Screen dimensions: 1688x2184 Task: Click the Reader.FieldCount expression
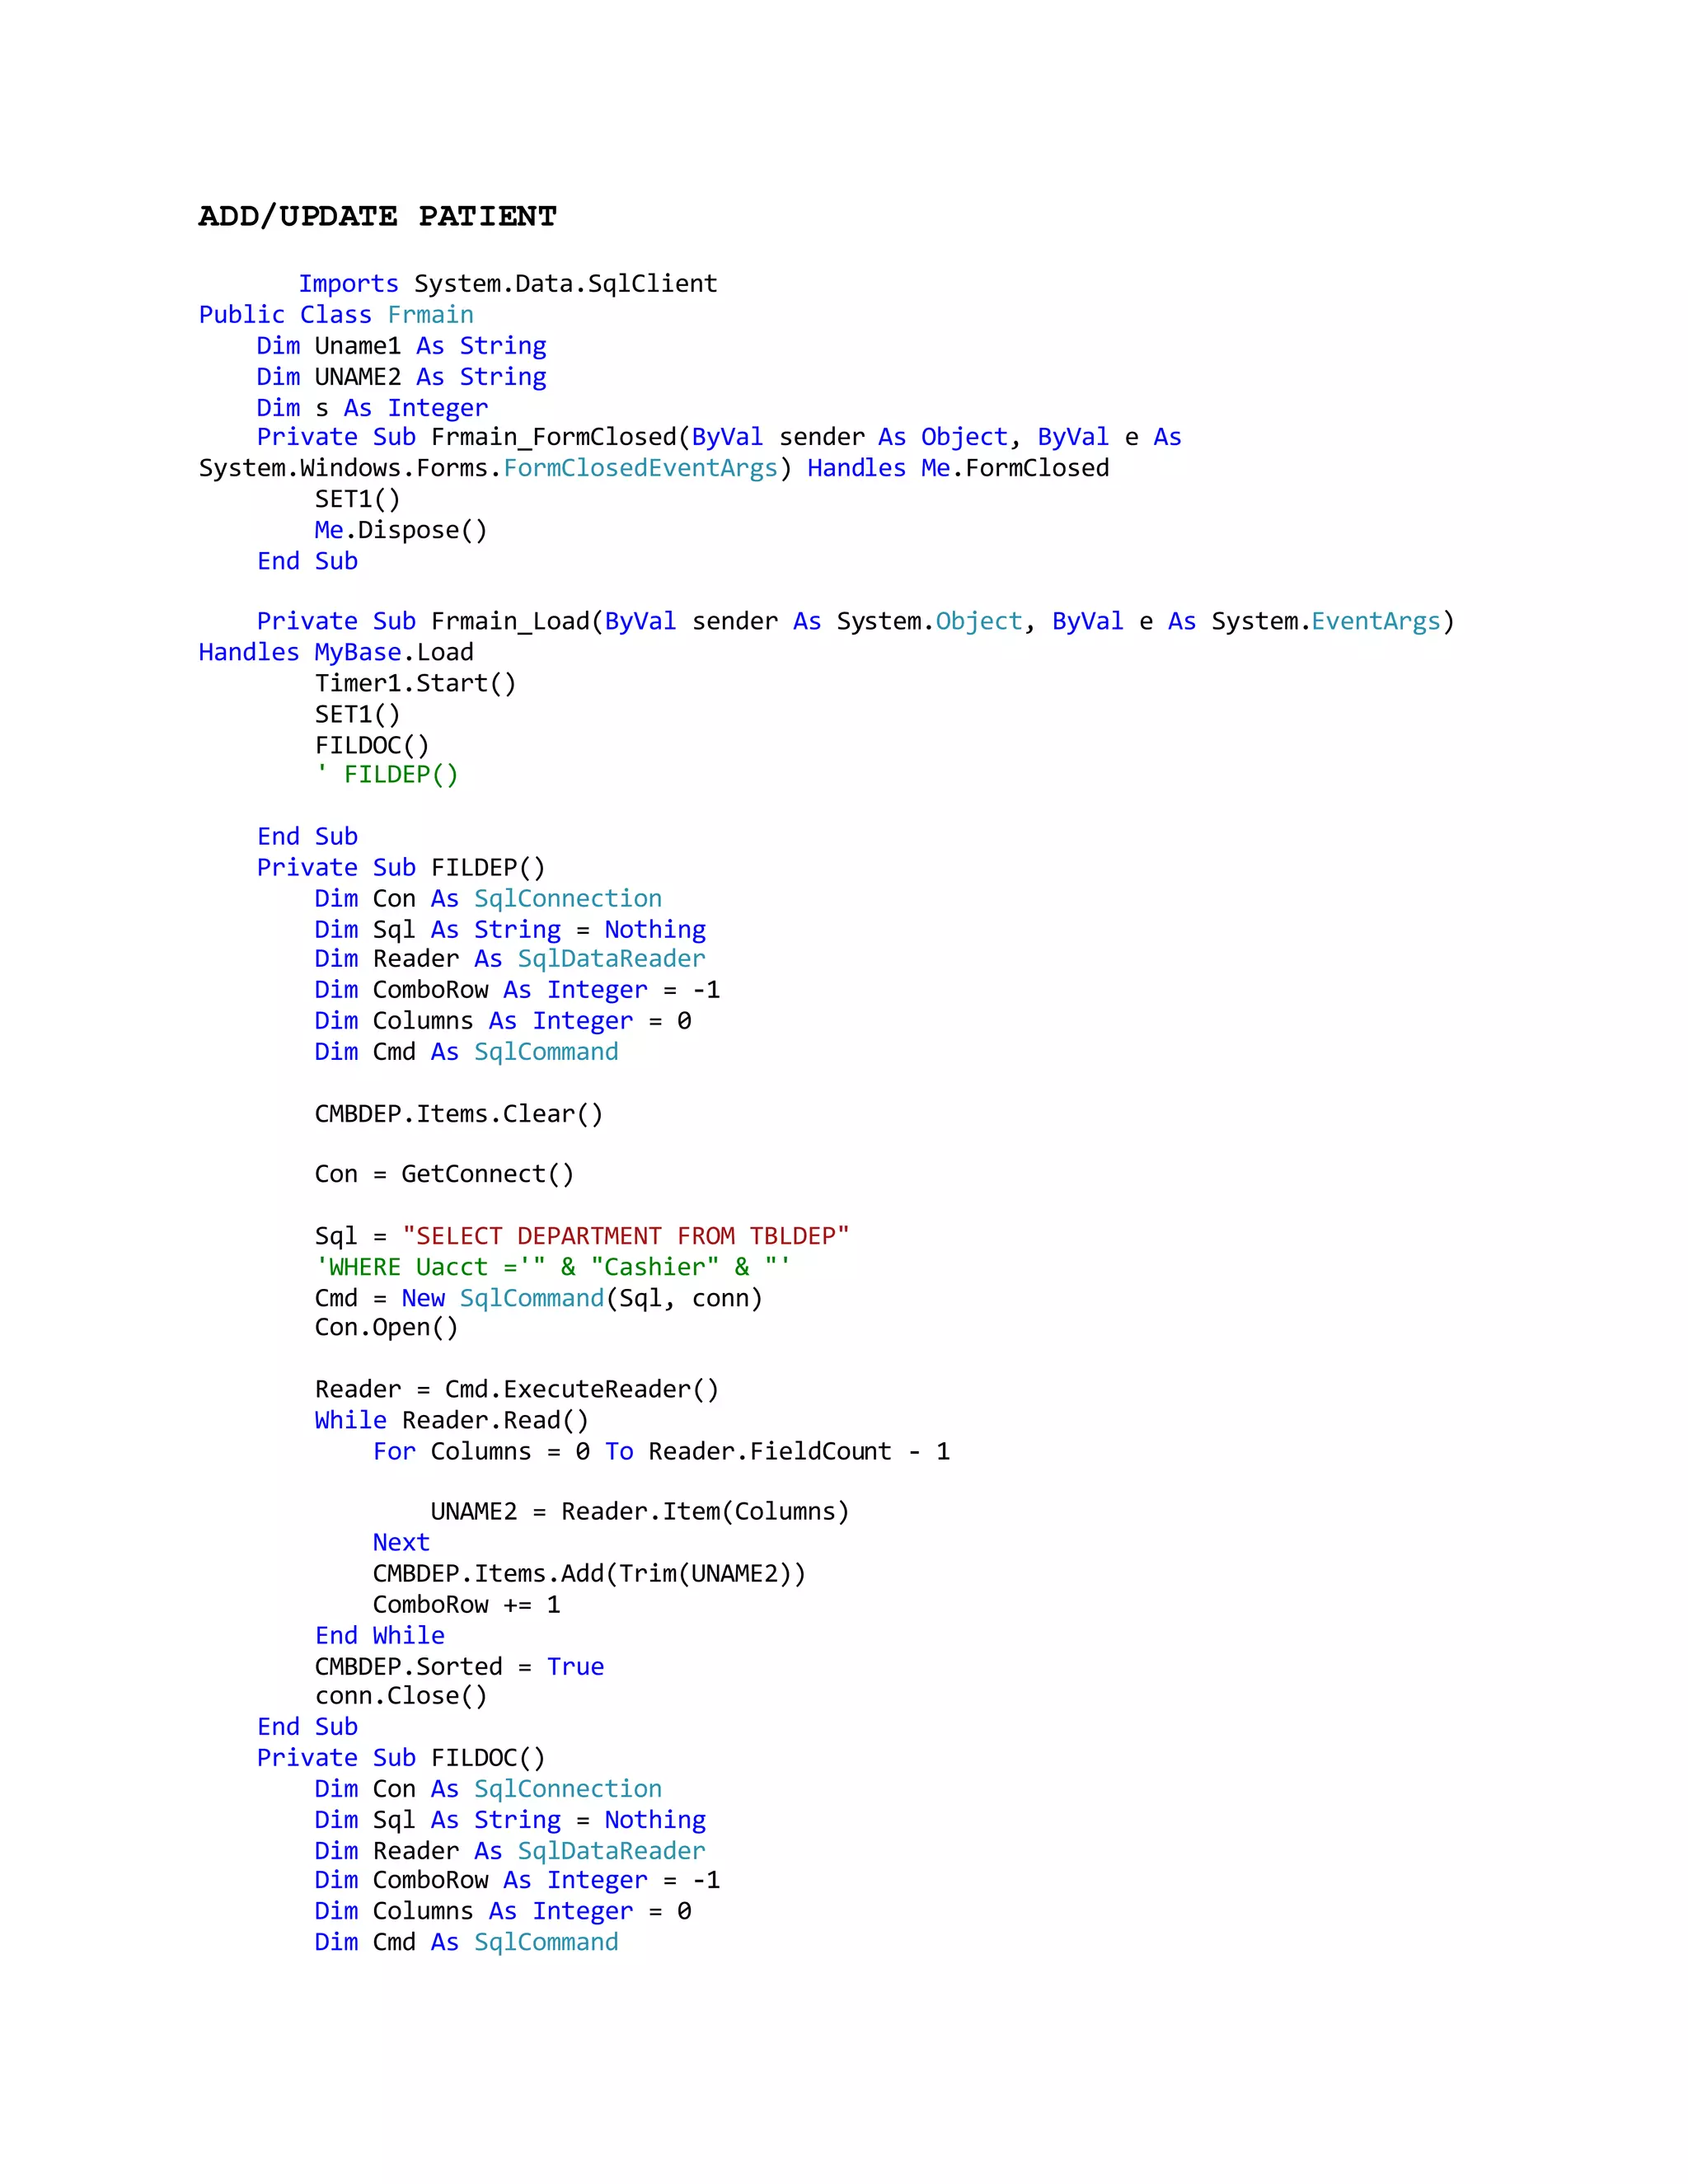(769, 1451)
